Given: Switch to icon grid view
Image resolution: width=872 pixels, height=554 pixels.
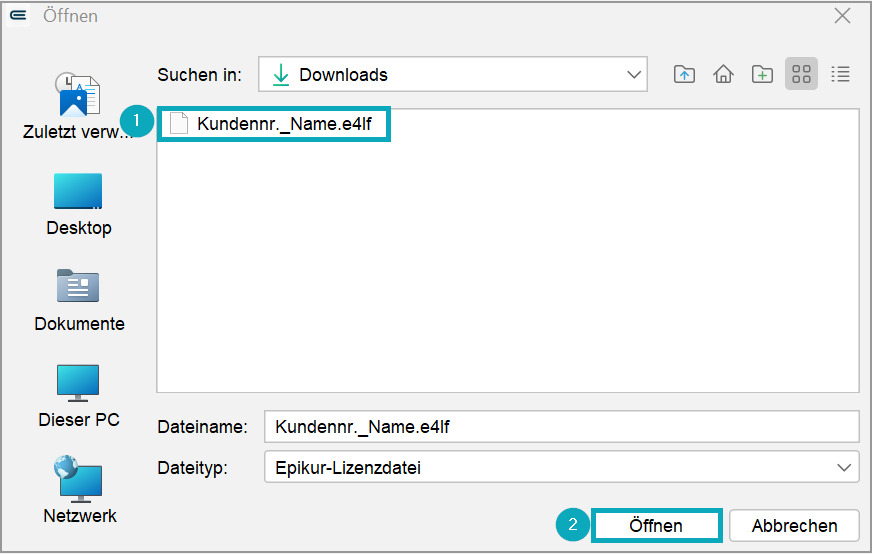Looking at the screenshot, I should [801, 73].
